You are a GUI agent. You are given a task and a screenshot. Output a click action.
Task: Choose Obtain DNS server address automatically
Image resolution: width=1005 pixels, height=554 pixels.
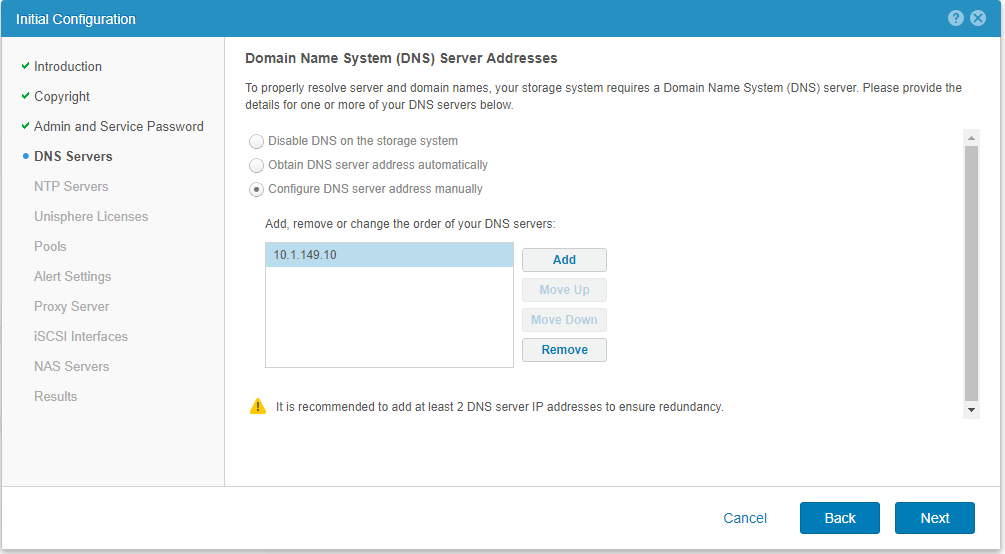click(257, 165)
